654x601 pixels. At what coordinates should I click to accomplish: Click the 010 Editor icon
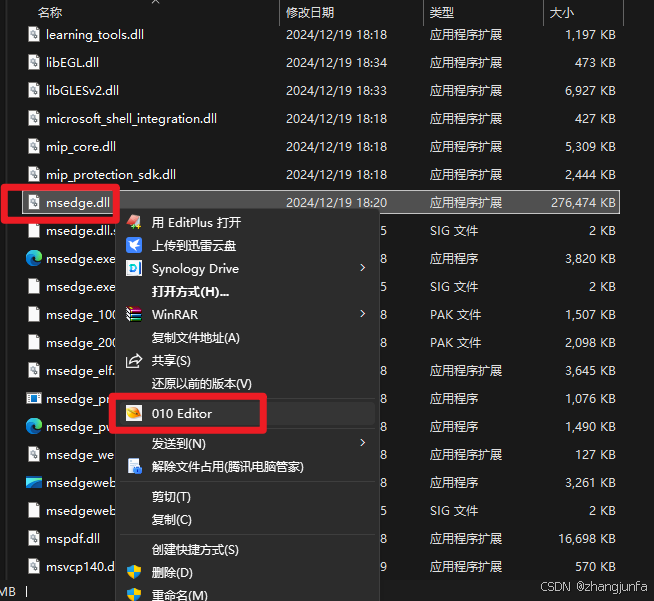point(134,413)
